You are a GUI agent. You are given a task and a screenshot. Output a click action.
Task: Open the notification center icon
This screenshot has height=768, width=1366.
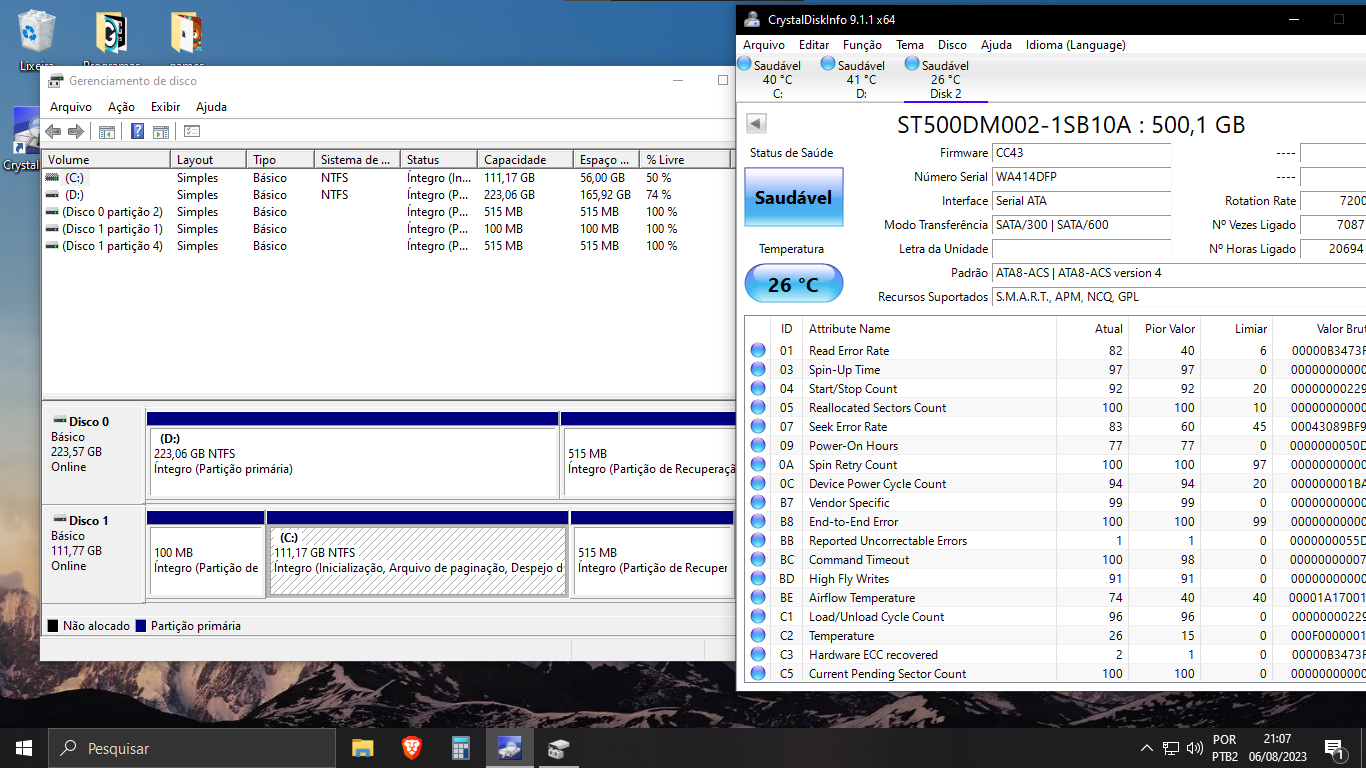point(1334,748)
